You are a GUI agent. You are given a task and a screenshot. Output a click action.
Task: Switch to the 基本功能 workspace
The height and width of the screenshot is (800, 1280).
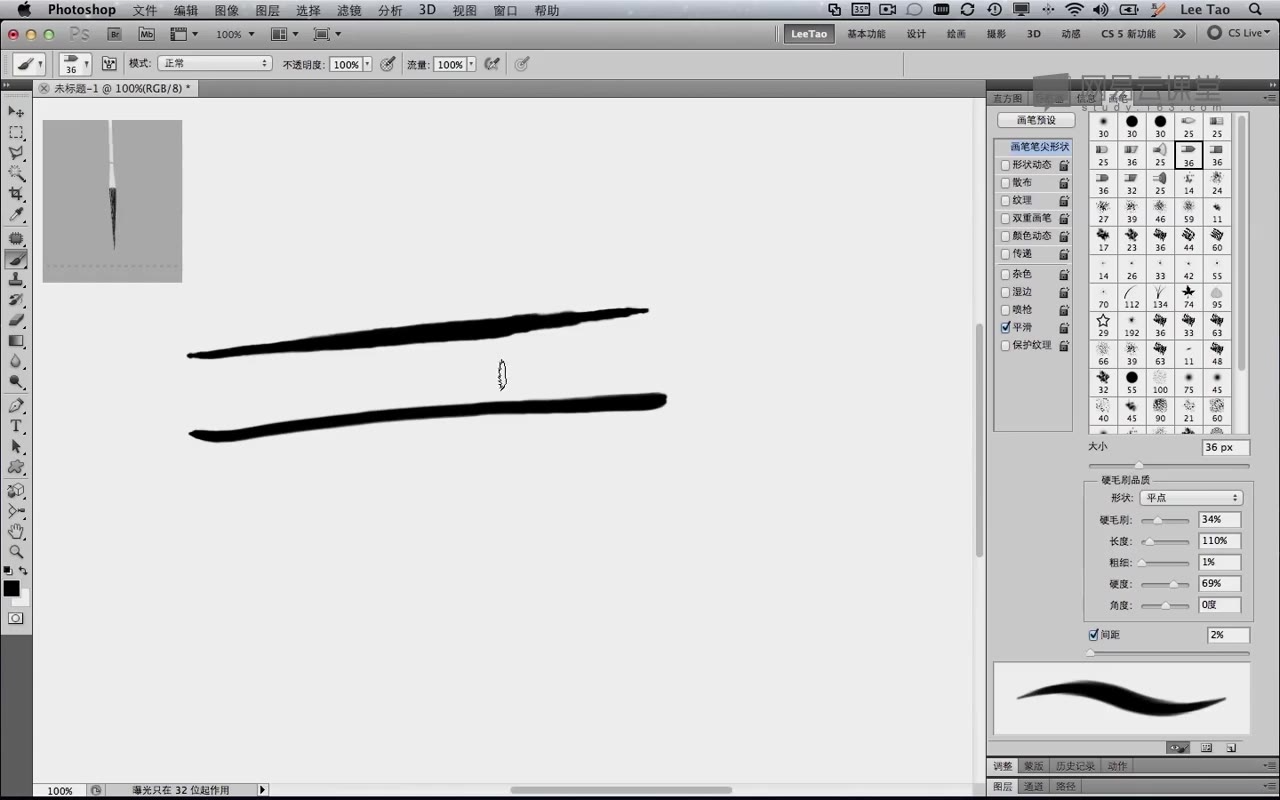tap(866, 34)
